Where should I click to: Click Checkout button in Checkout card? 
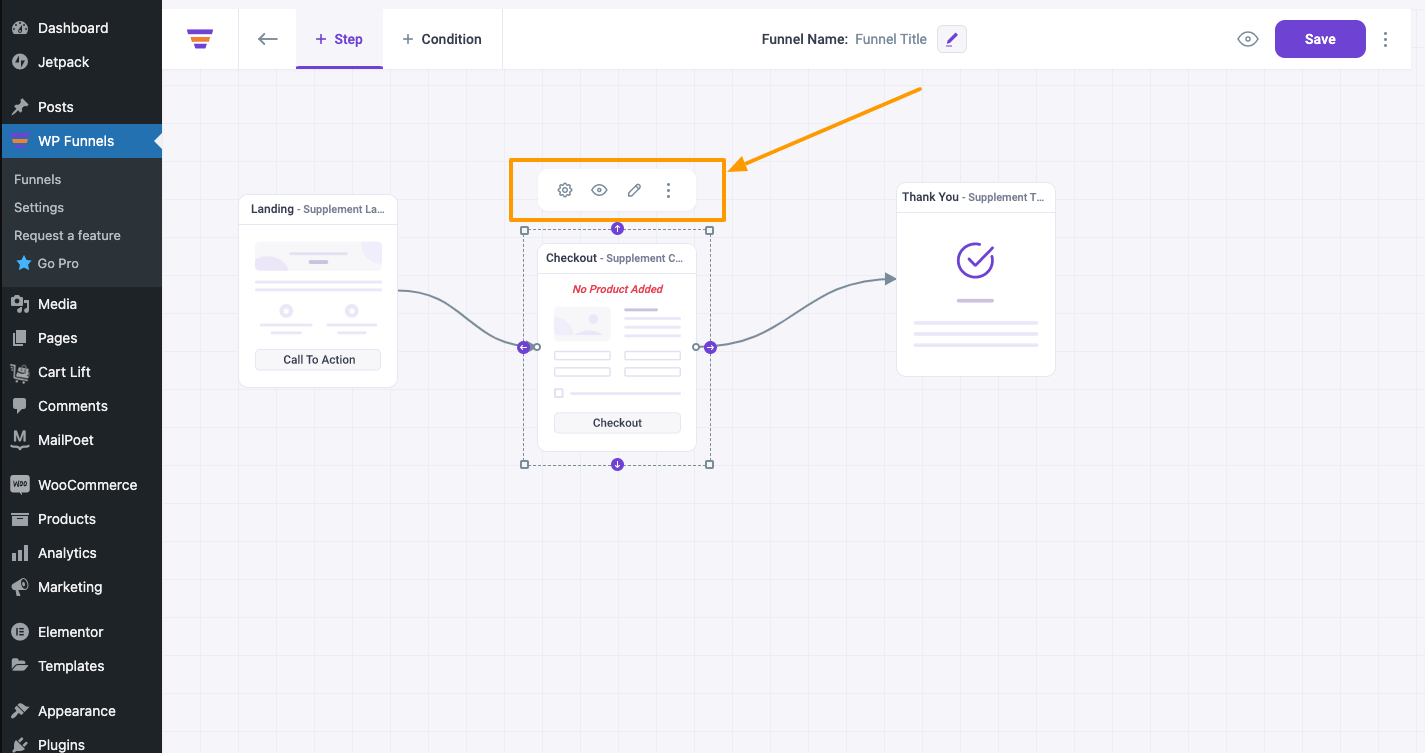617,423
